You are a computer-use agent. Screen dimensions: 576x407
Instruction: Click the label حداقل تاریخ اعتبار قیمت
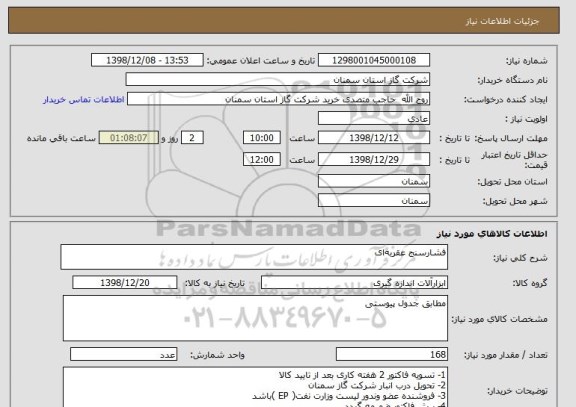point(514,160)
